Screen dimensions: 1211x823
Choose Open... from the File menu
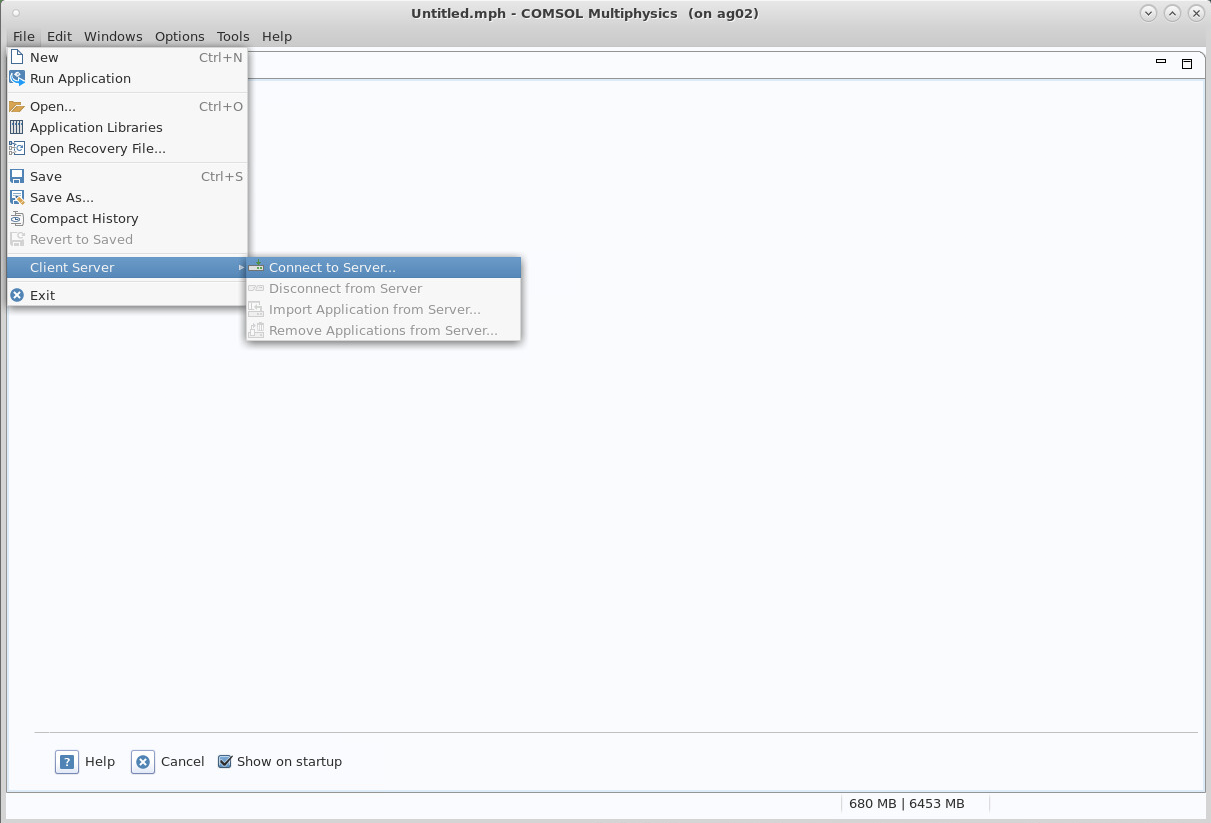click(127, 106)
